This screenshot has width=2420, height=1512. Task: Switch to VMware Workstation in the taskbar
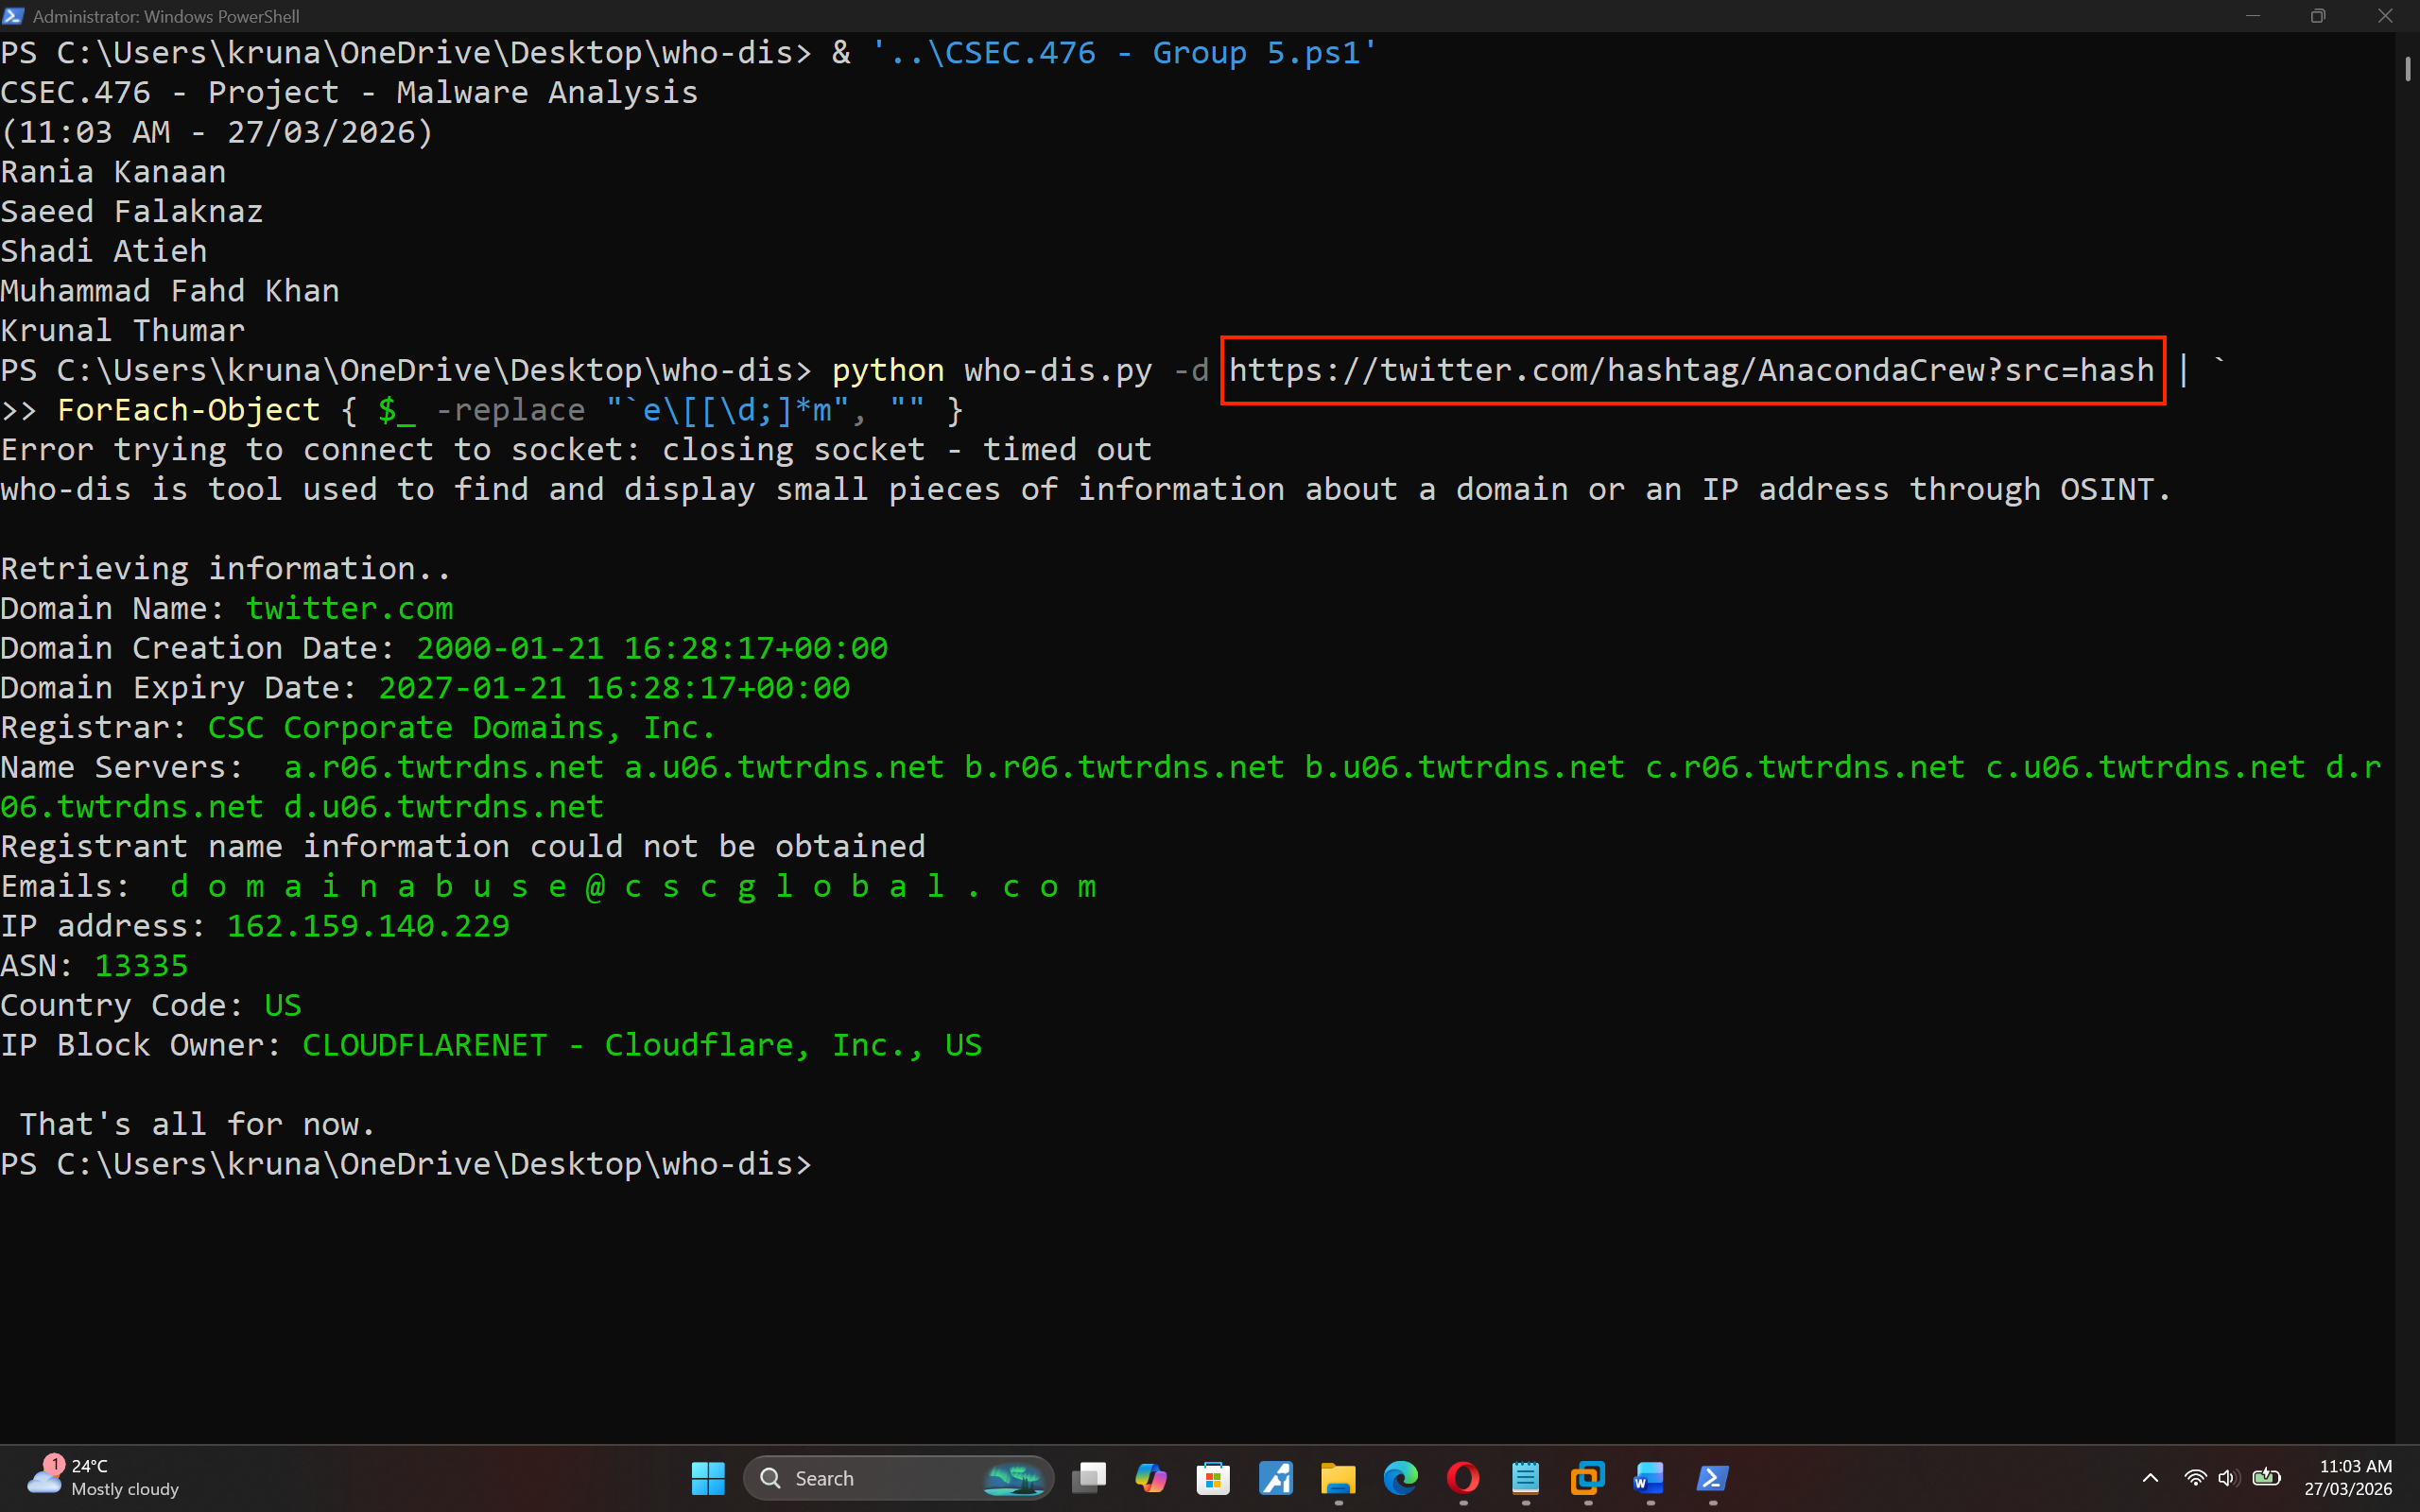(1588, 1478)
